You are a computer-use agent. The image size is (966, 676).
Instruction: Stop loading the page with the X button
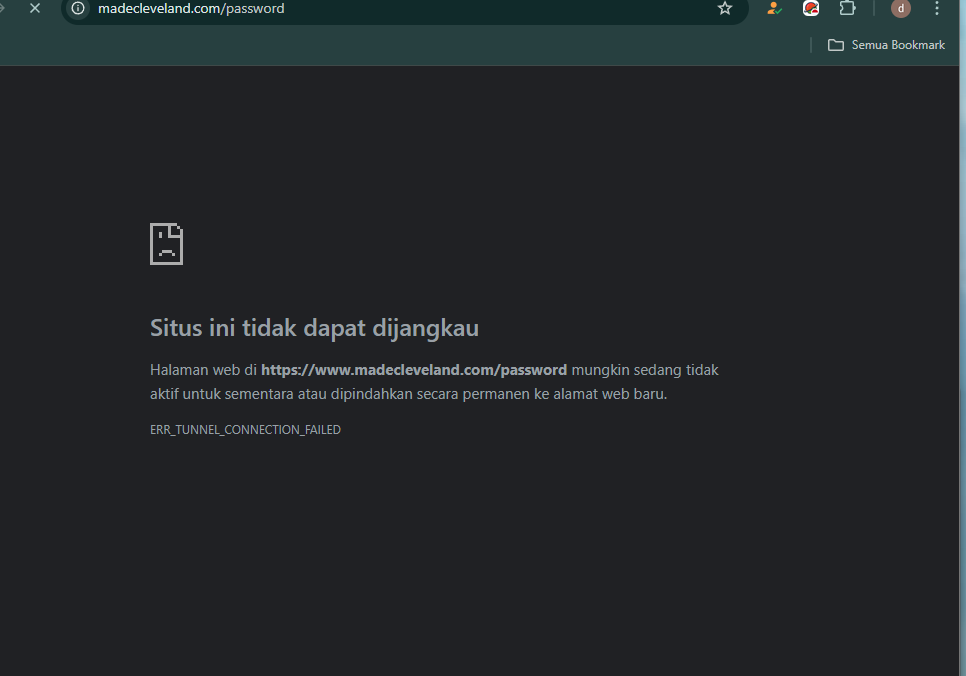pyautogui.click(x=35, y=9)
